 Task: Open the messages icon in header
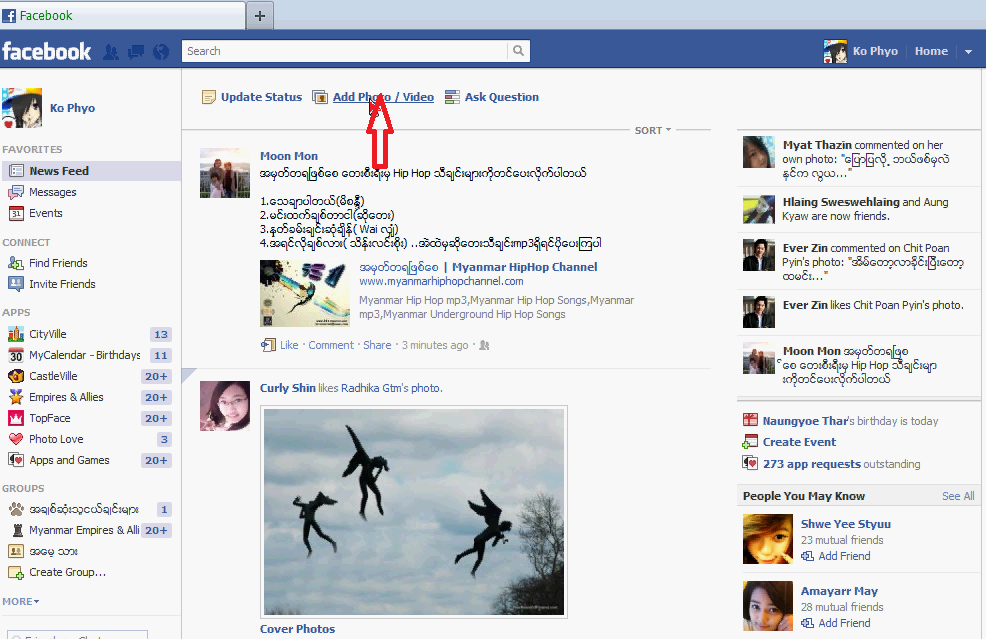click(136, 52)
